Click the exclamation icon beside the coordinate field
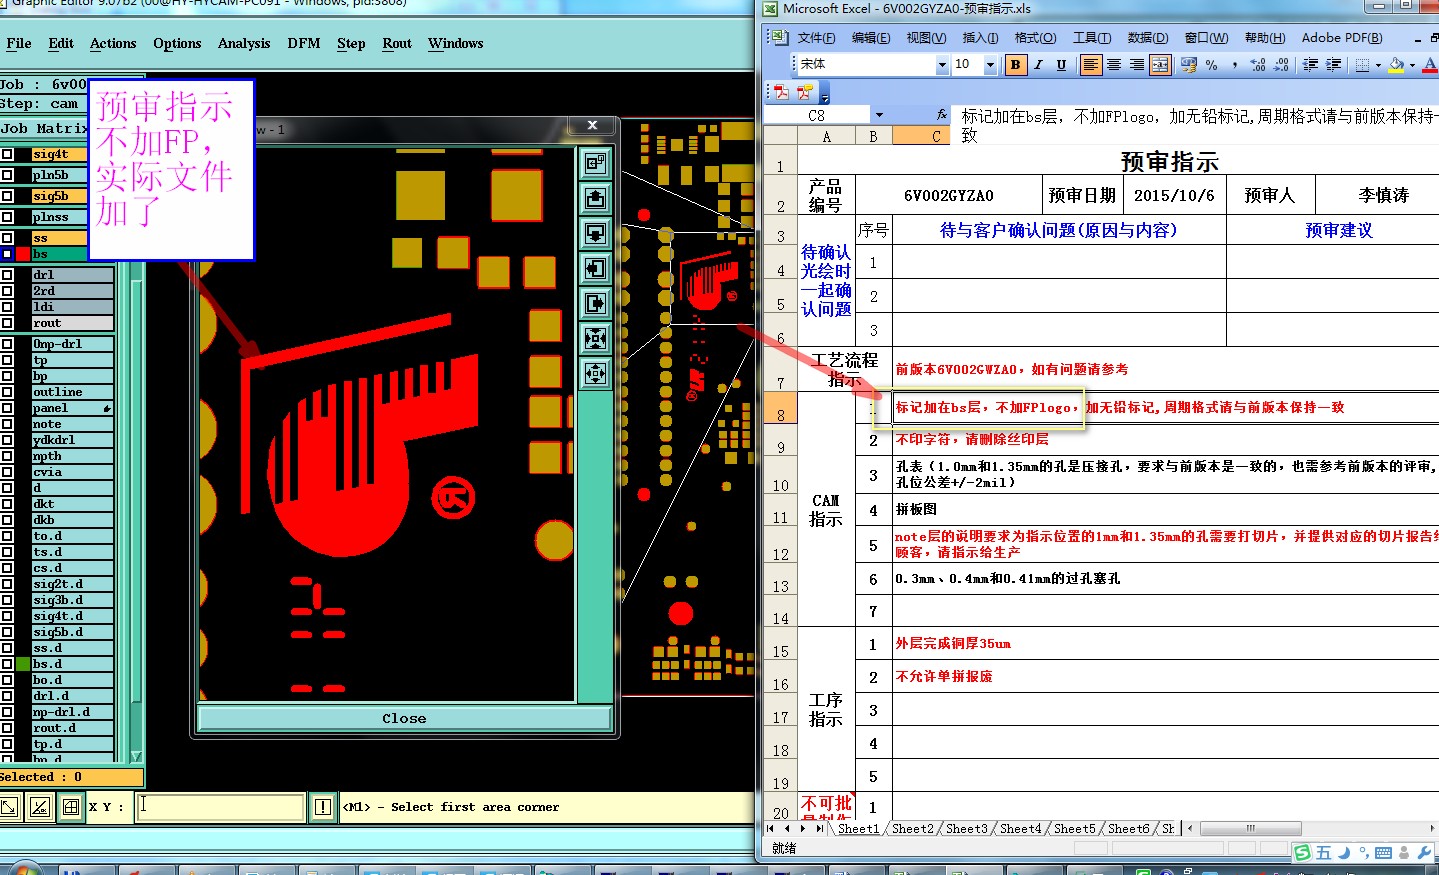The height and width of the screenshot is (875, 1439). [323, 807]
